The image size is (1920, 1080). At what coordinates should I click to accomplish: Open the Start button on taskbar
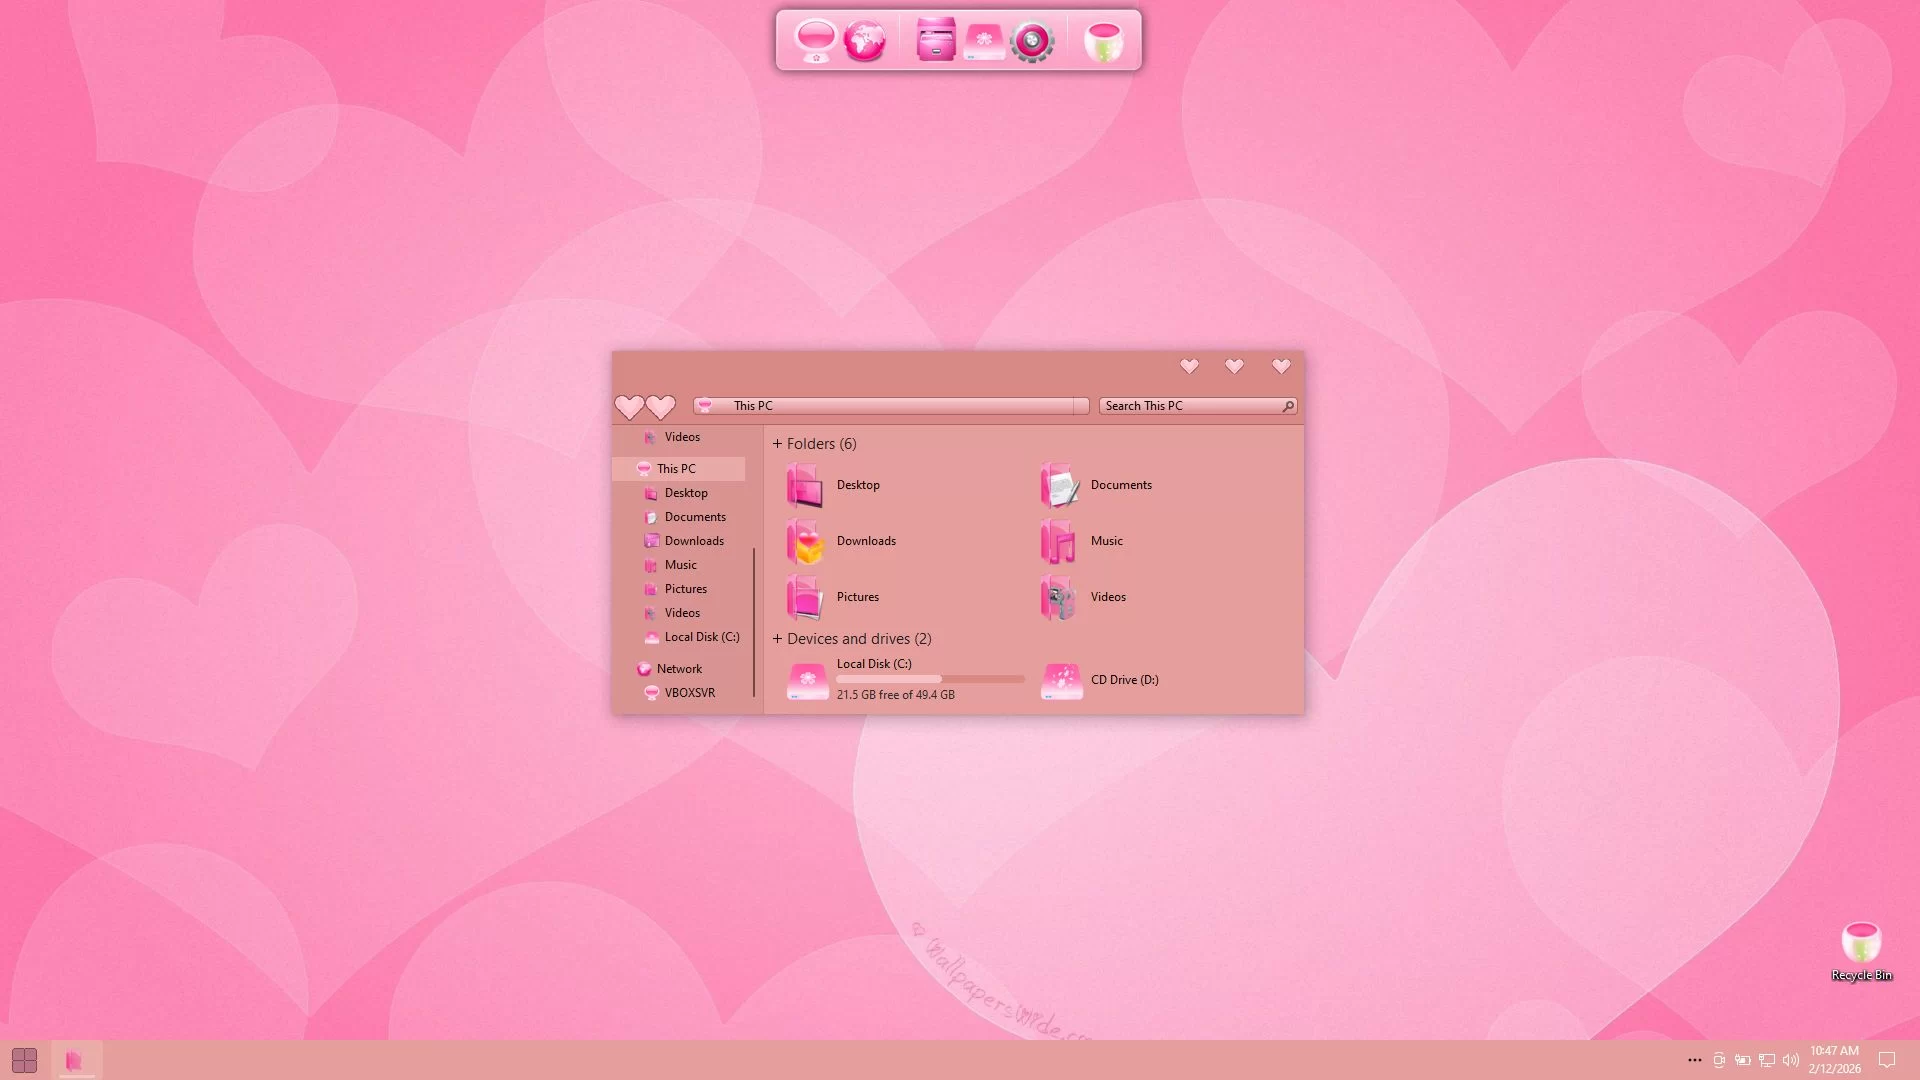[24, 1060]
